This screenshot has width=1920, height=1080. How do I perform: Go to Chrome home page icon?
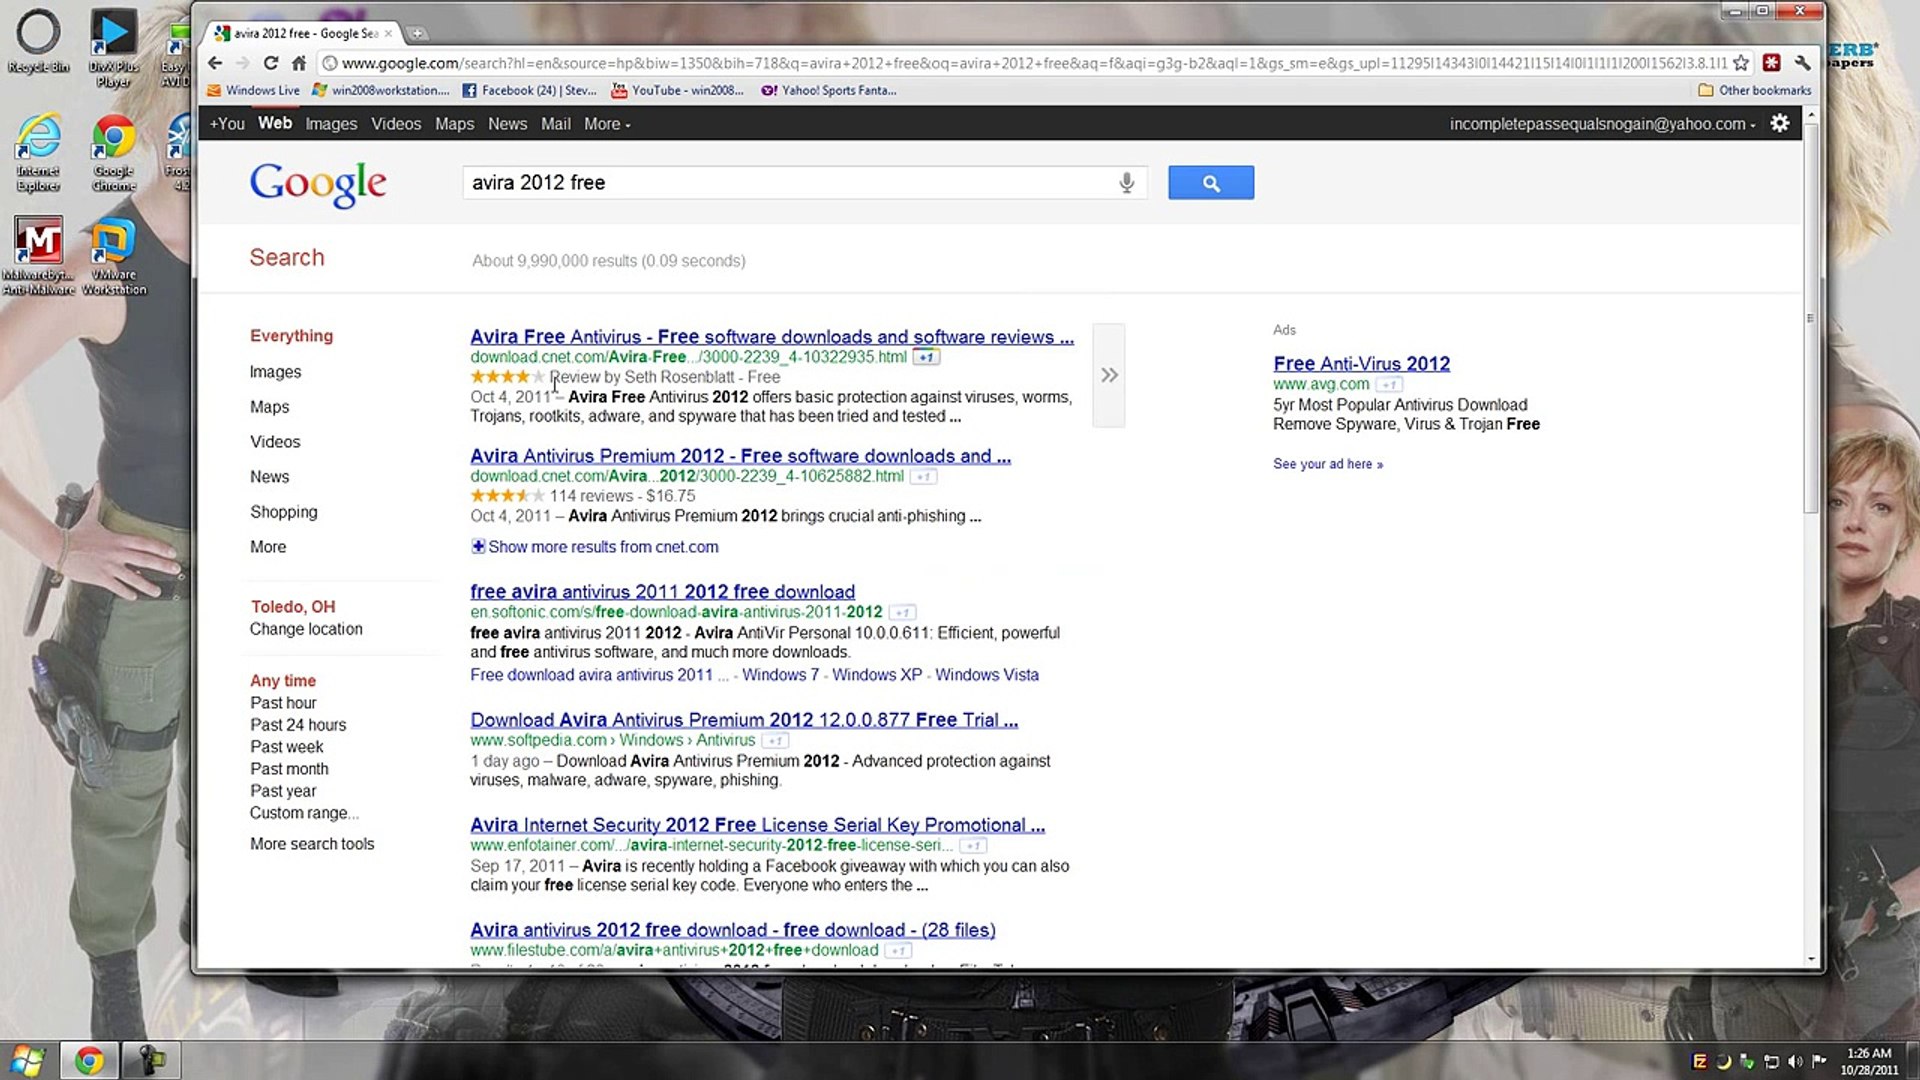click(298, 63)
